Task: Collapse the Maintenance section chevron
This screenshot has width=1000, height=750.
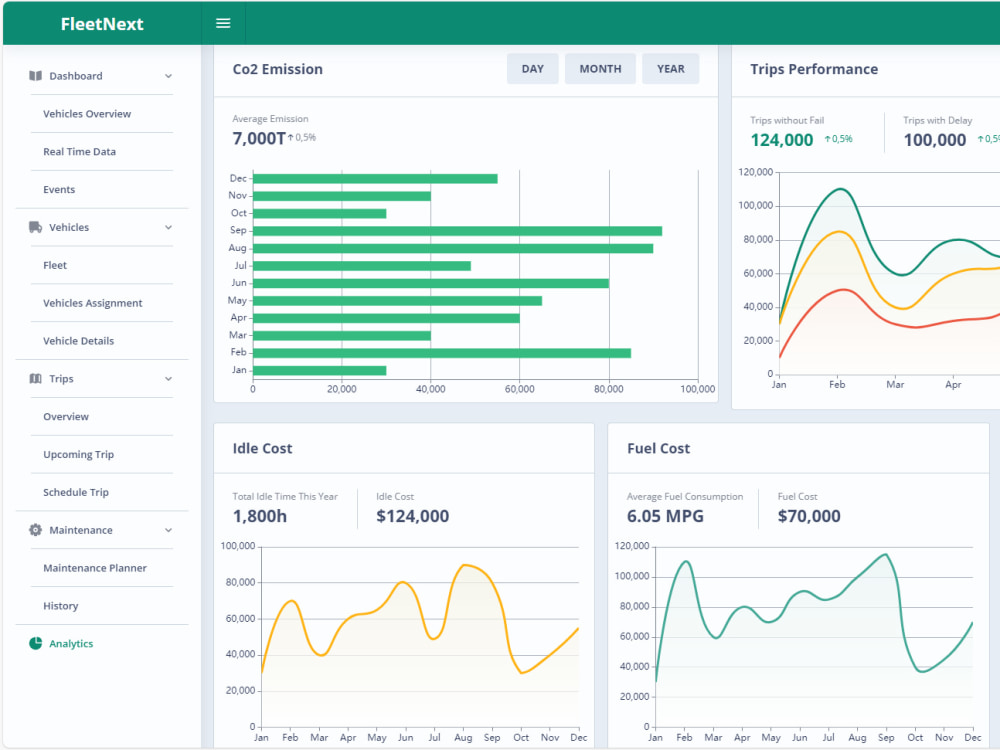Action: [x=168, y=530]
